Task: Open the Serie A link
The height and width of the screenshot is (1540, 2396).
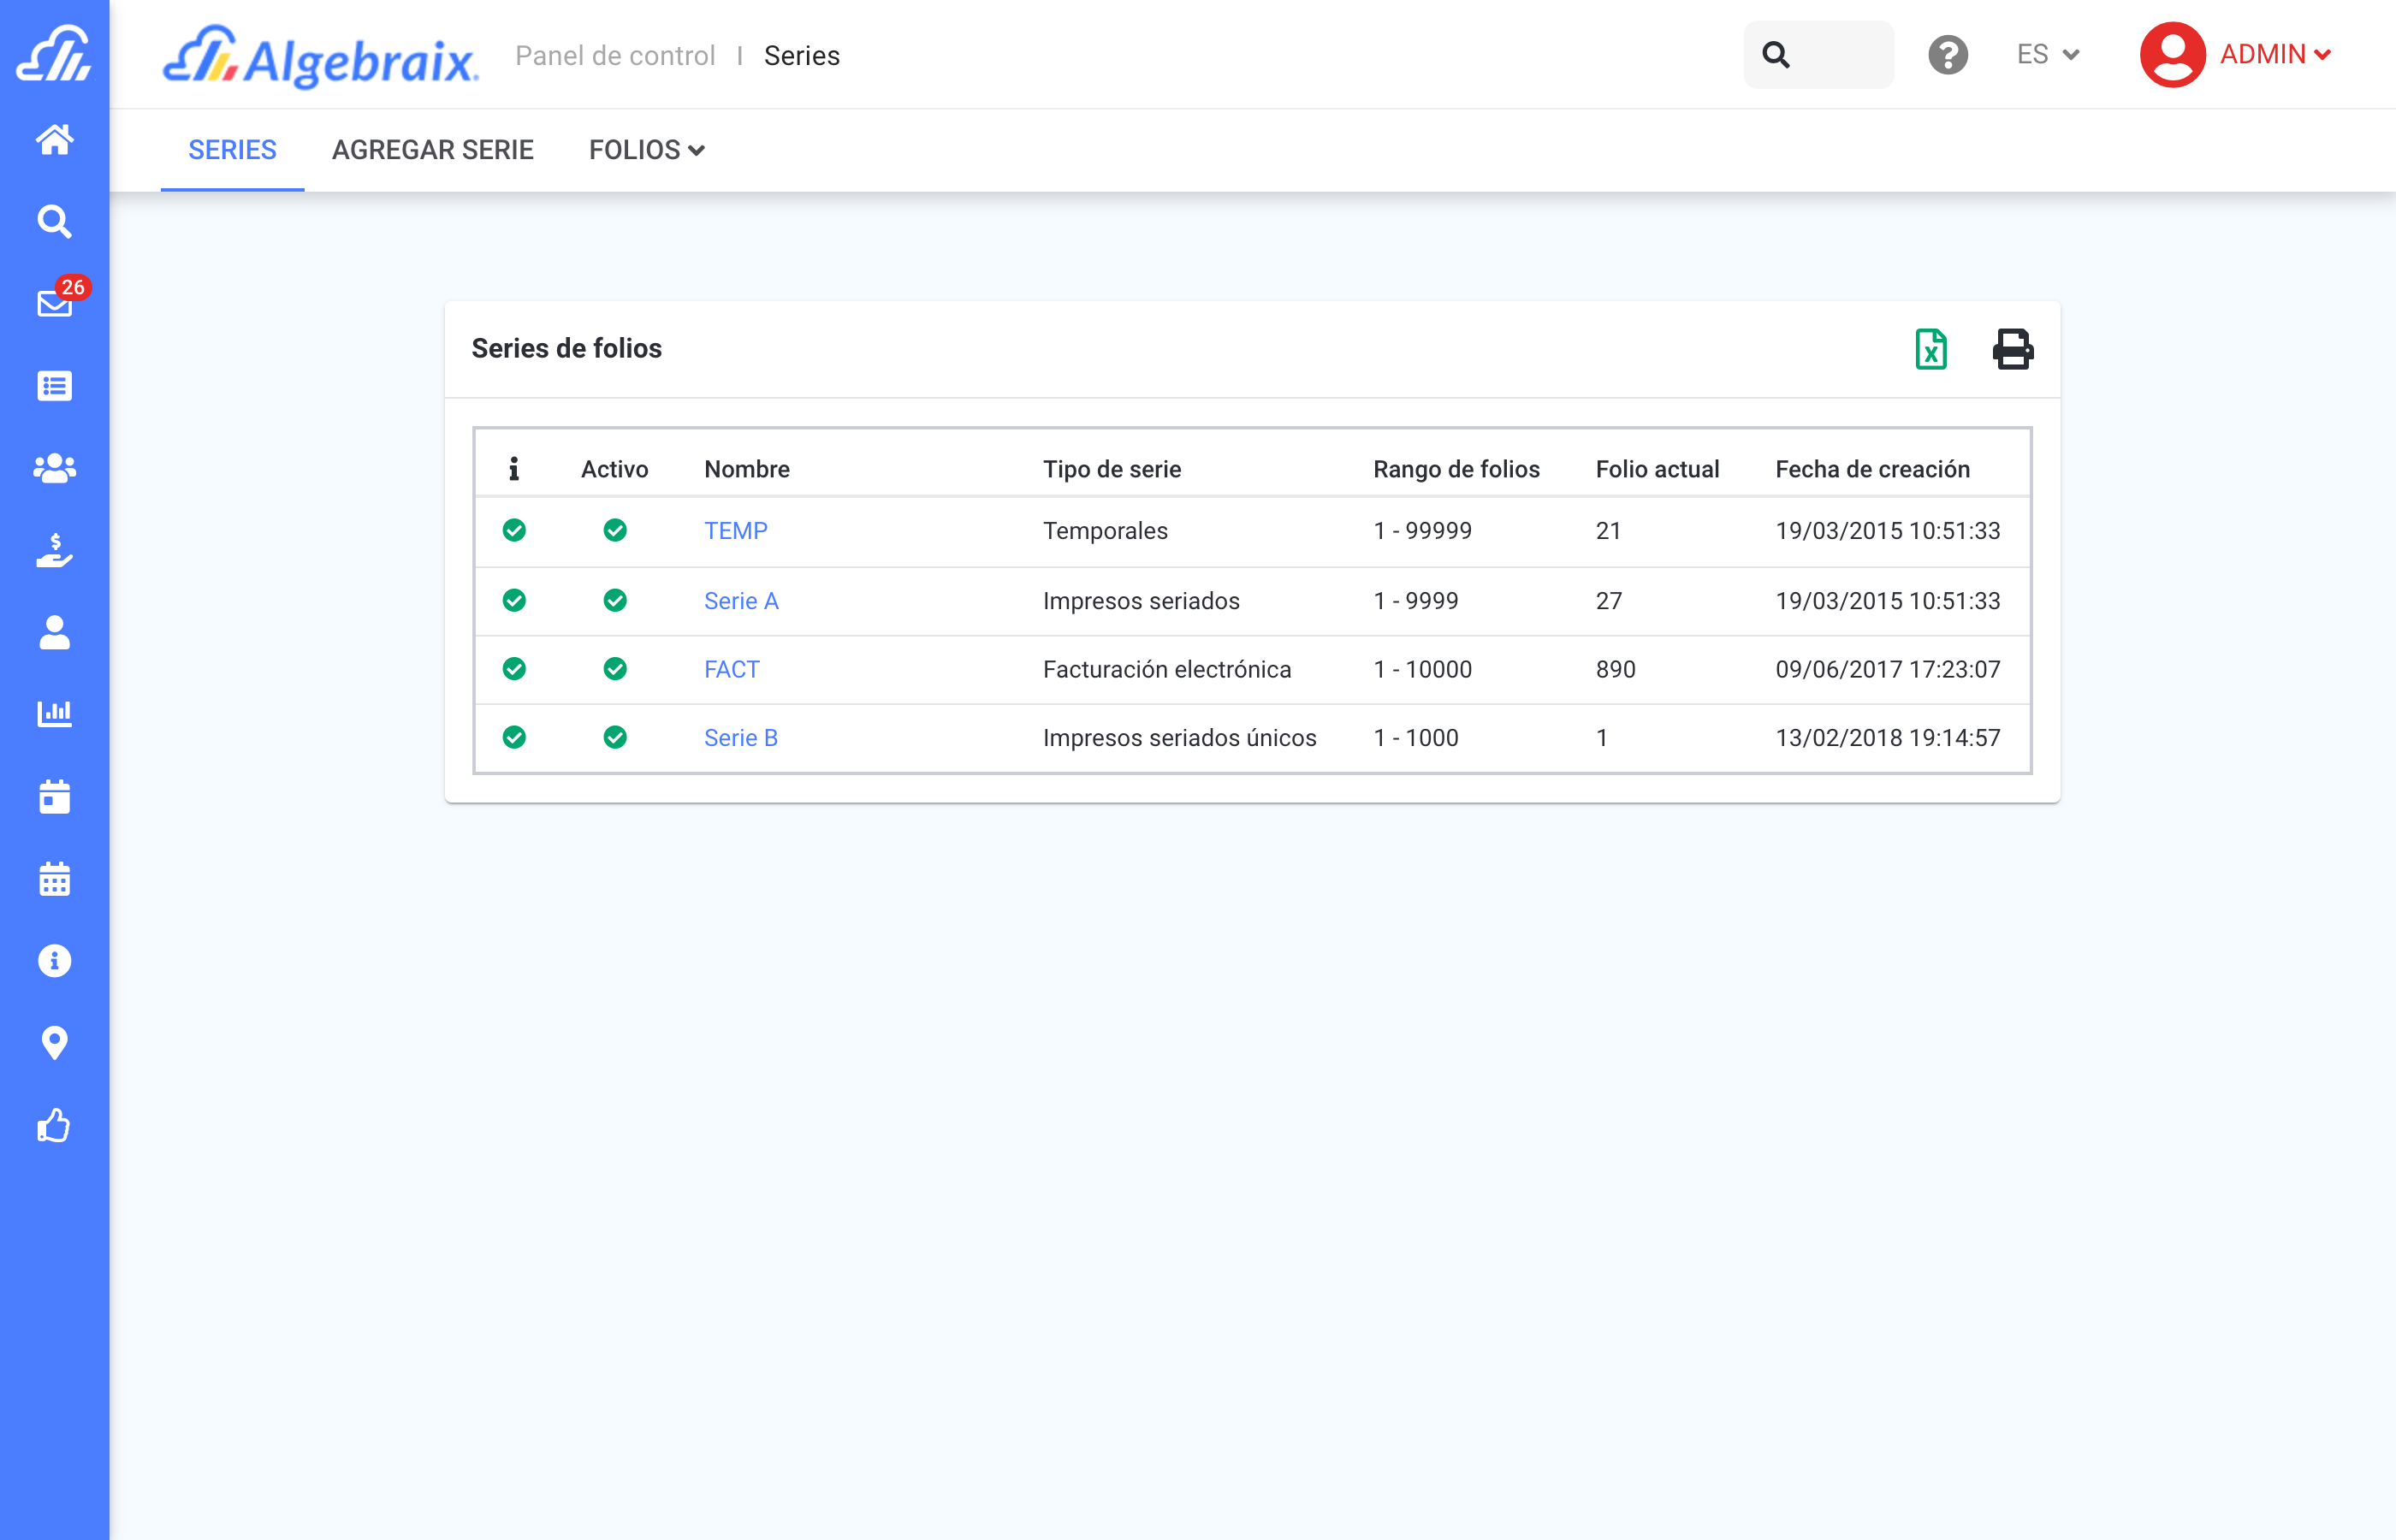Action: pos(740,601)
